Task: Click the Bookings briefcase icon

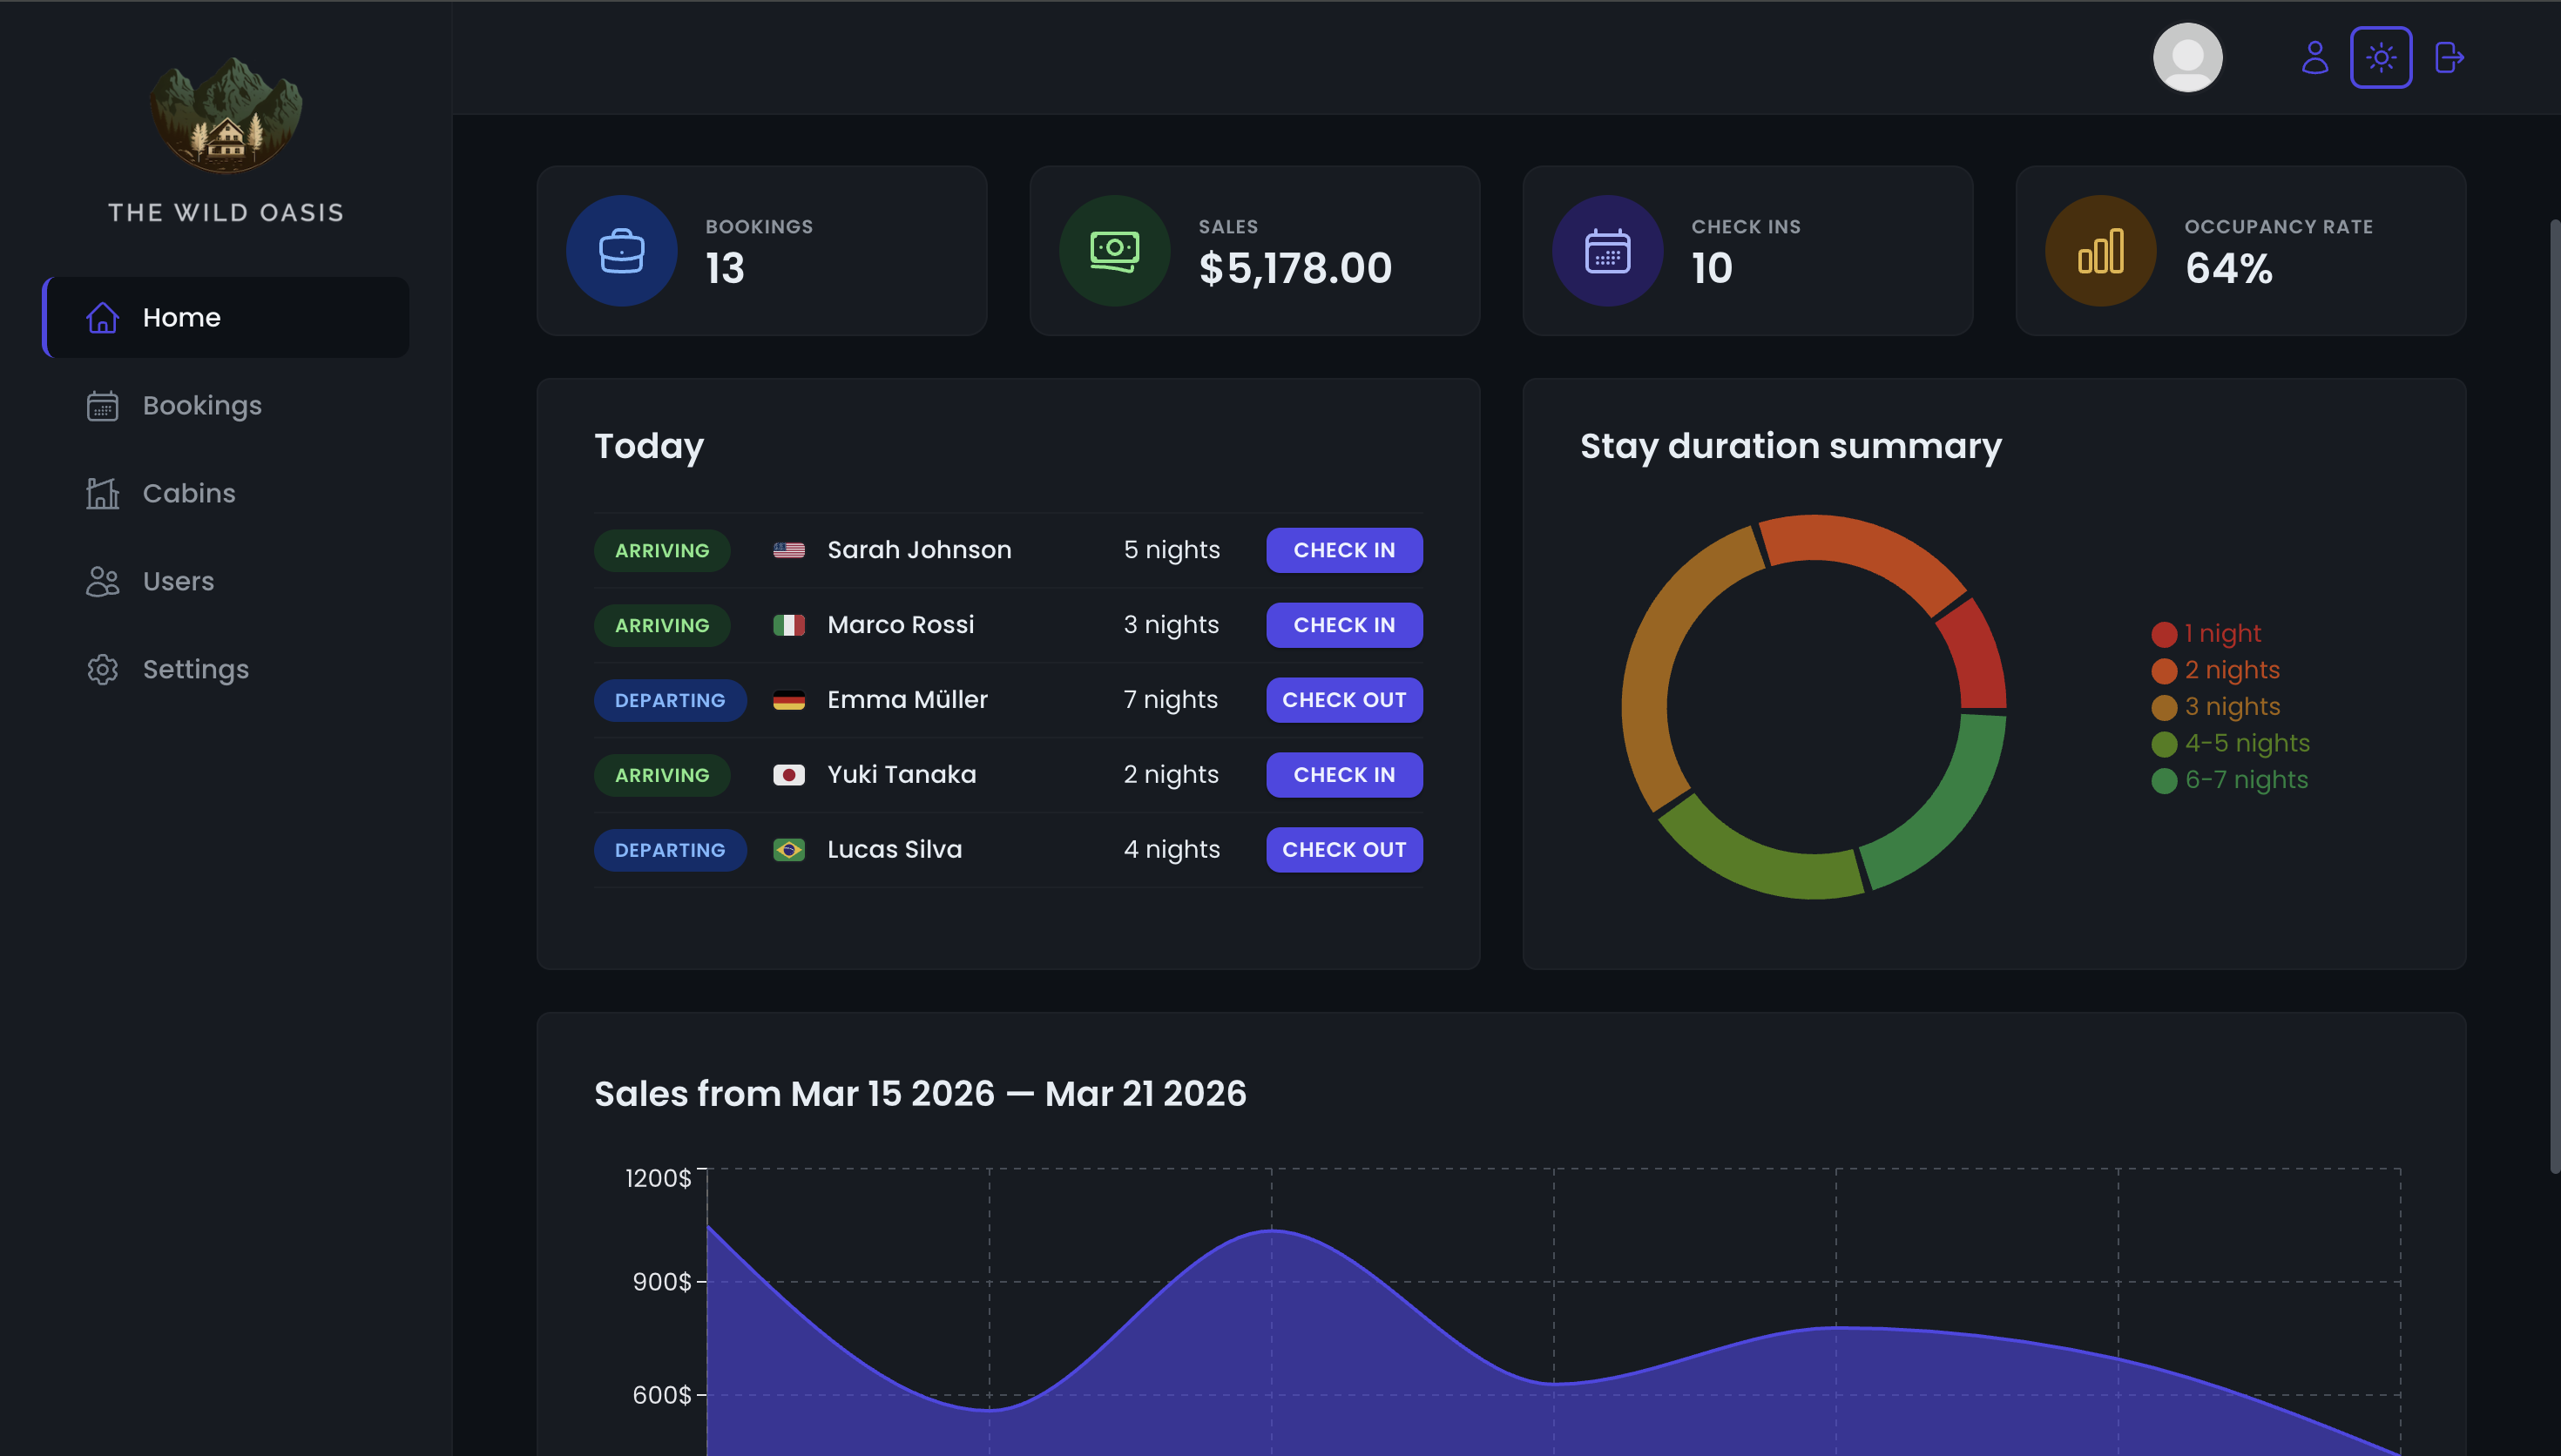Action: pyautogui.click(x=621, y=251)
